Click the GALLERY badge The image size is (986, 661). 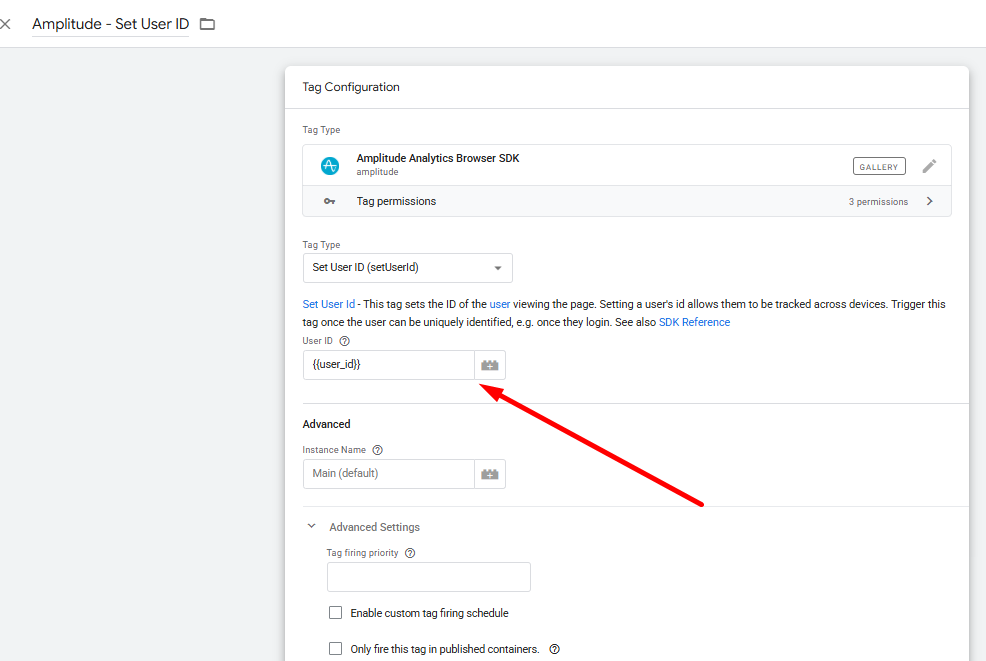pyautogui.click(x=879, y=167)
